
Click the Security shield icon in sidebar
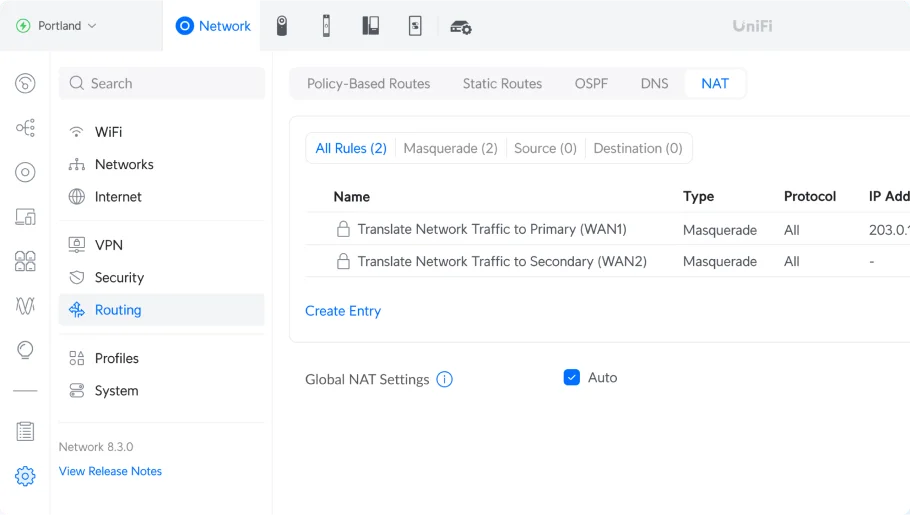[76, 278]
